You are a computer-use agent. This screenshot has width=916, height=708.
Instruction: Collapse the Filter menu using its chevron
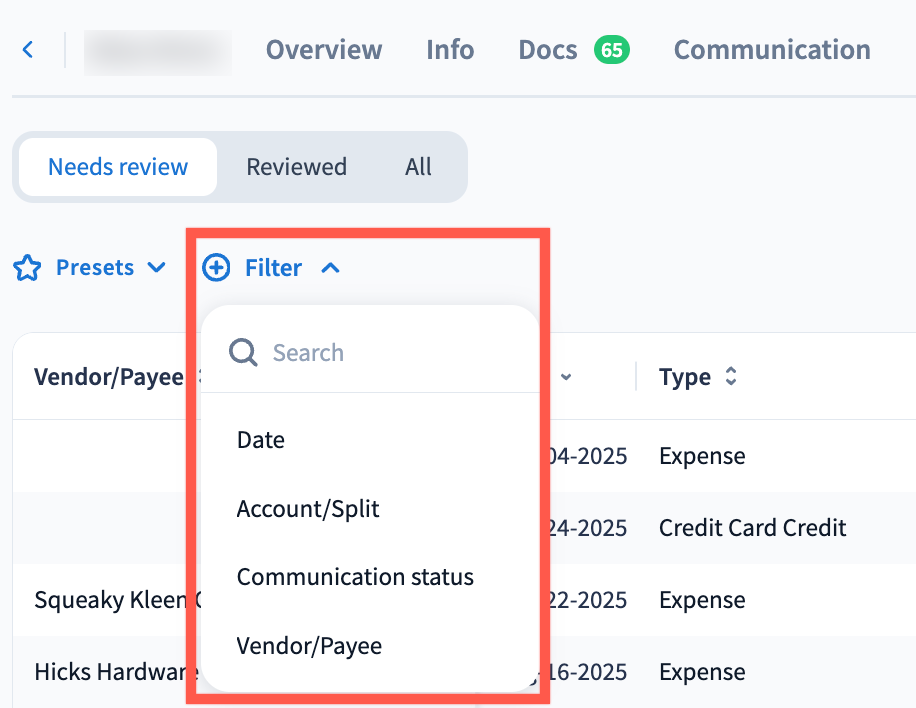(331, 268)
